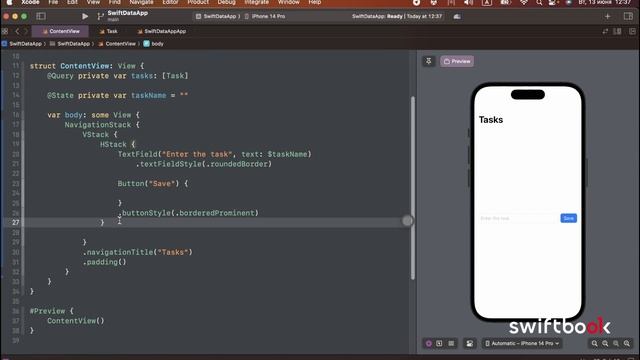640x360 pixels.
Task: Zoom the preview to fit
Action: click(616, 343)
